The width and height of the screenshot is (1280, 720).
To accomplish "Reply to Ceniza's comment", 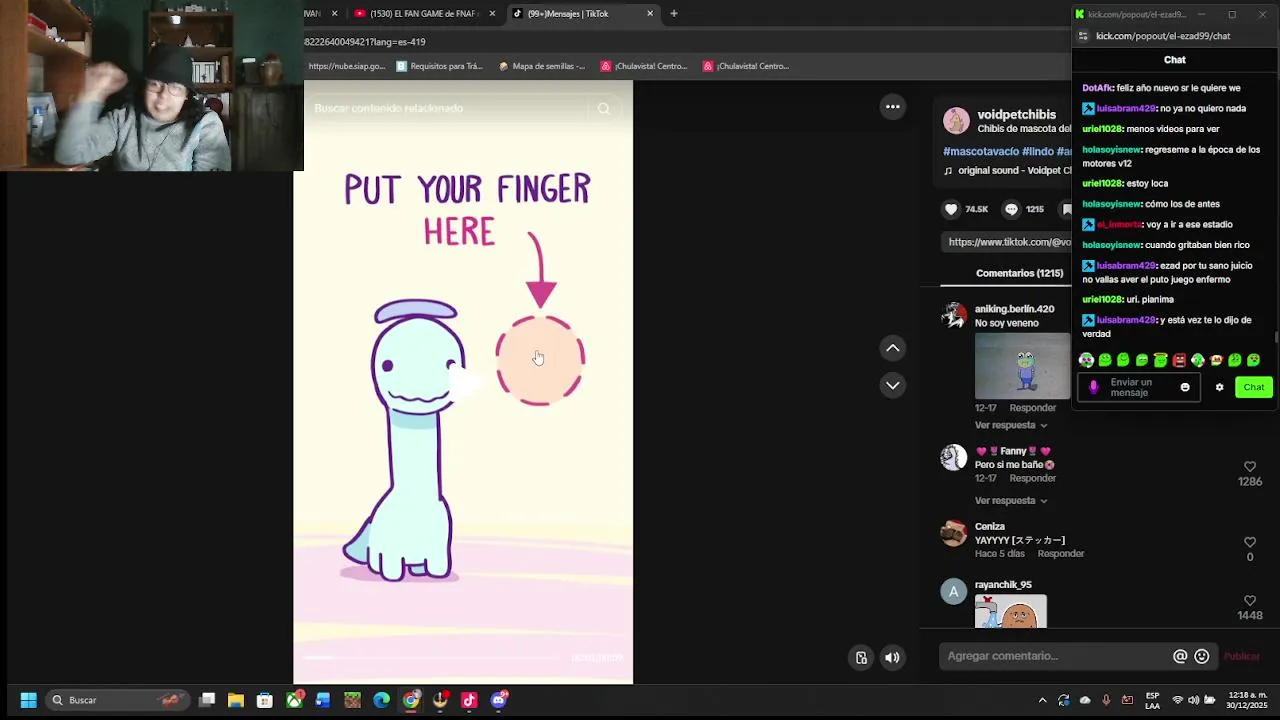I will pos(1060,554).
